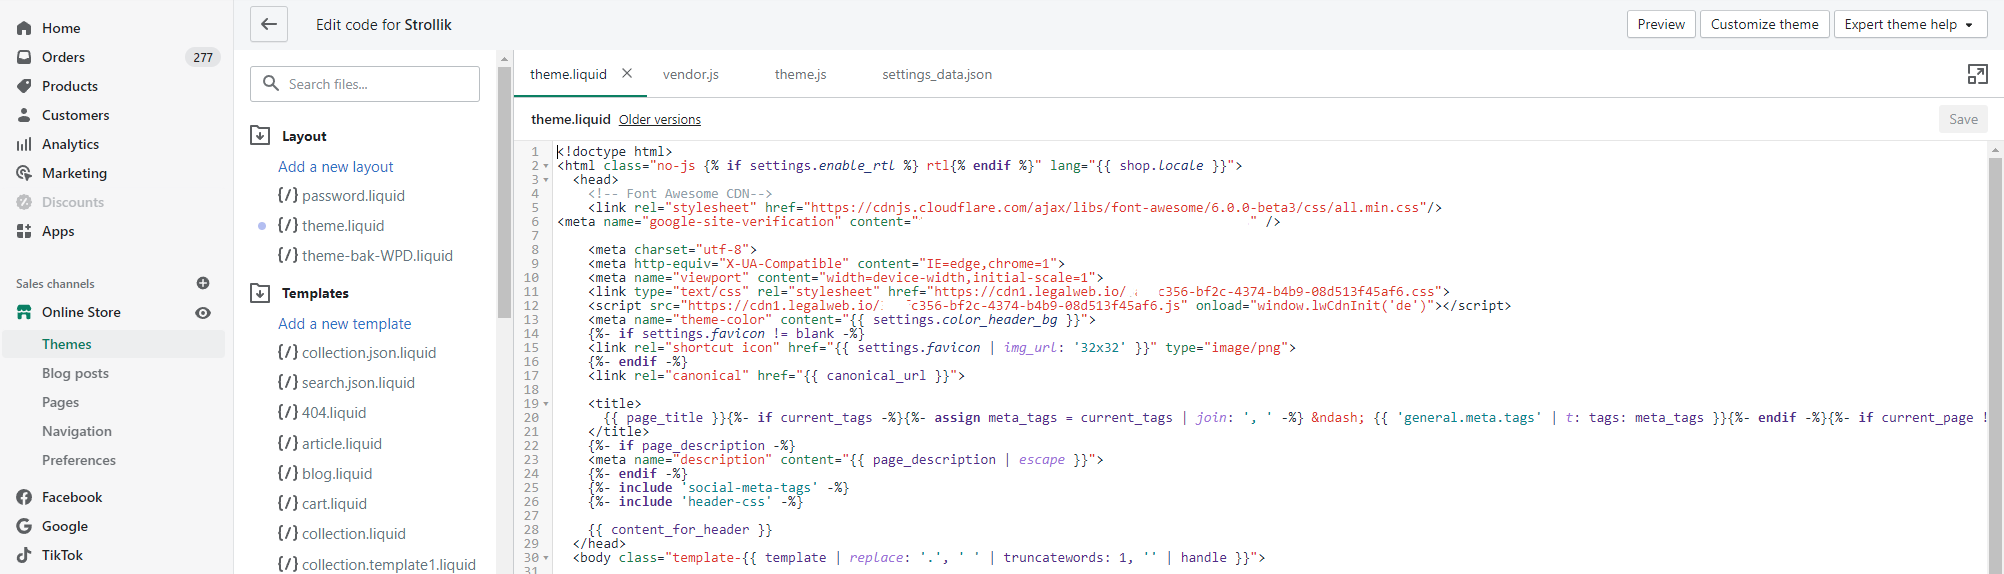Fold code at line 2 arrow
This screenshot has width=2004, height=574.
[546, 166]
